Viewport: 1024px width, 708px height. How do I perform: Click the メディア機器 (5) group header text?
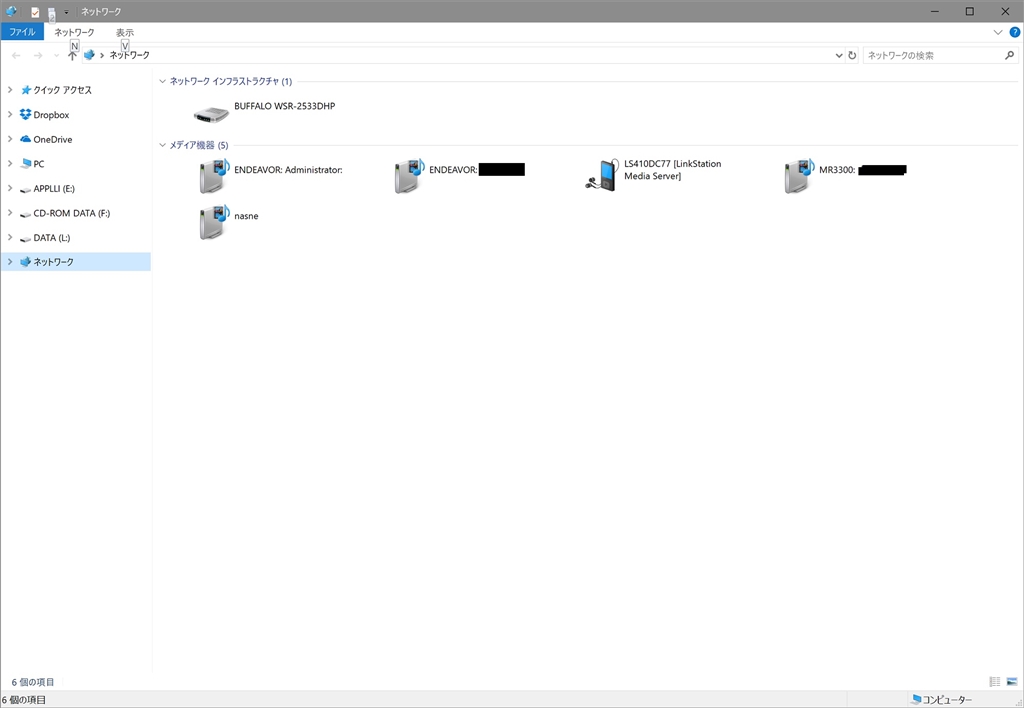[x=199, y=145]
